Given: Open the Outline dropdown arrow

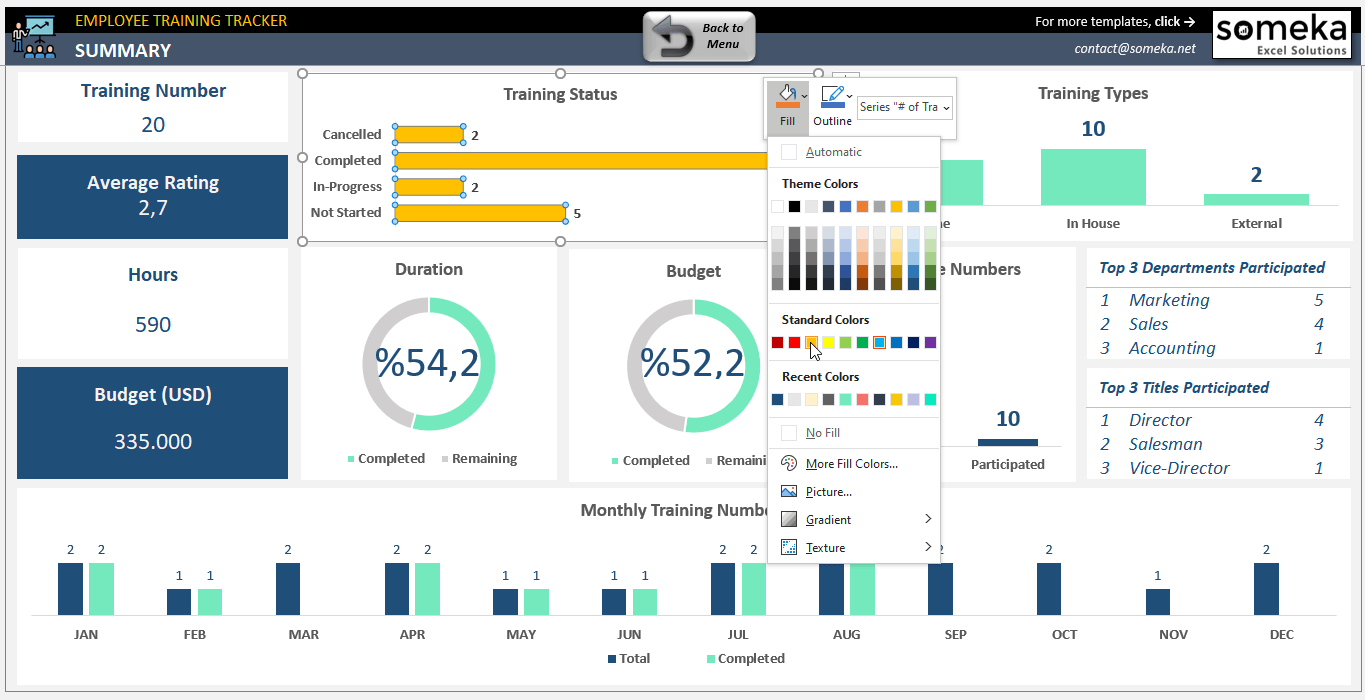Looking at the screenshot, I should (x=850, y=96).
